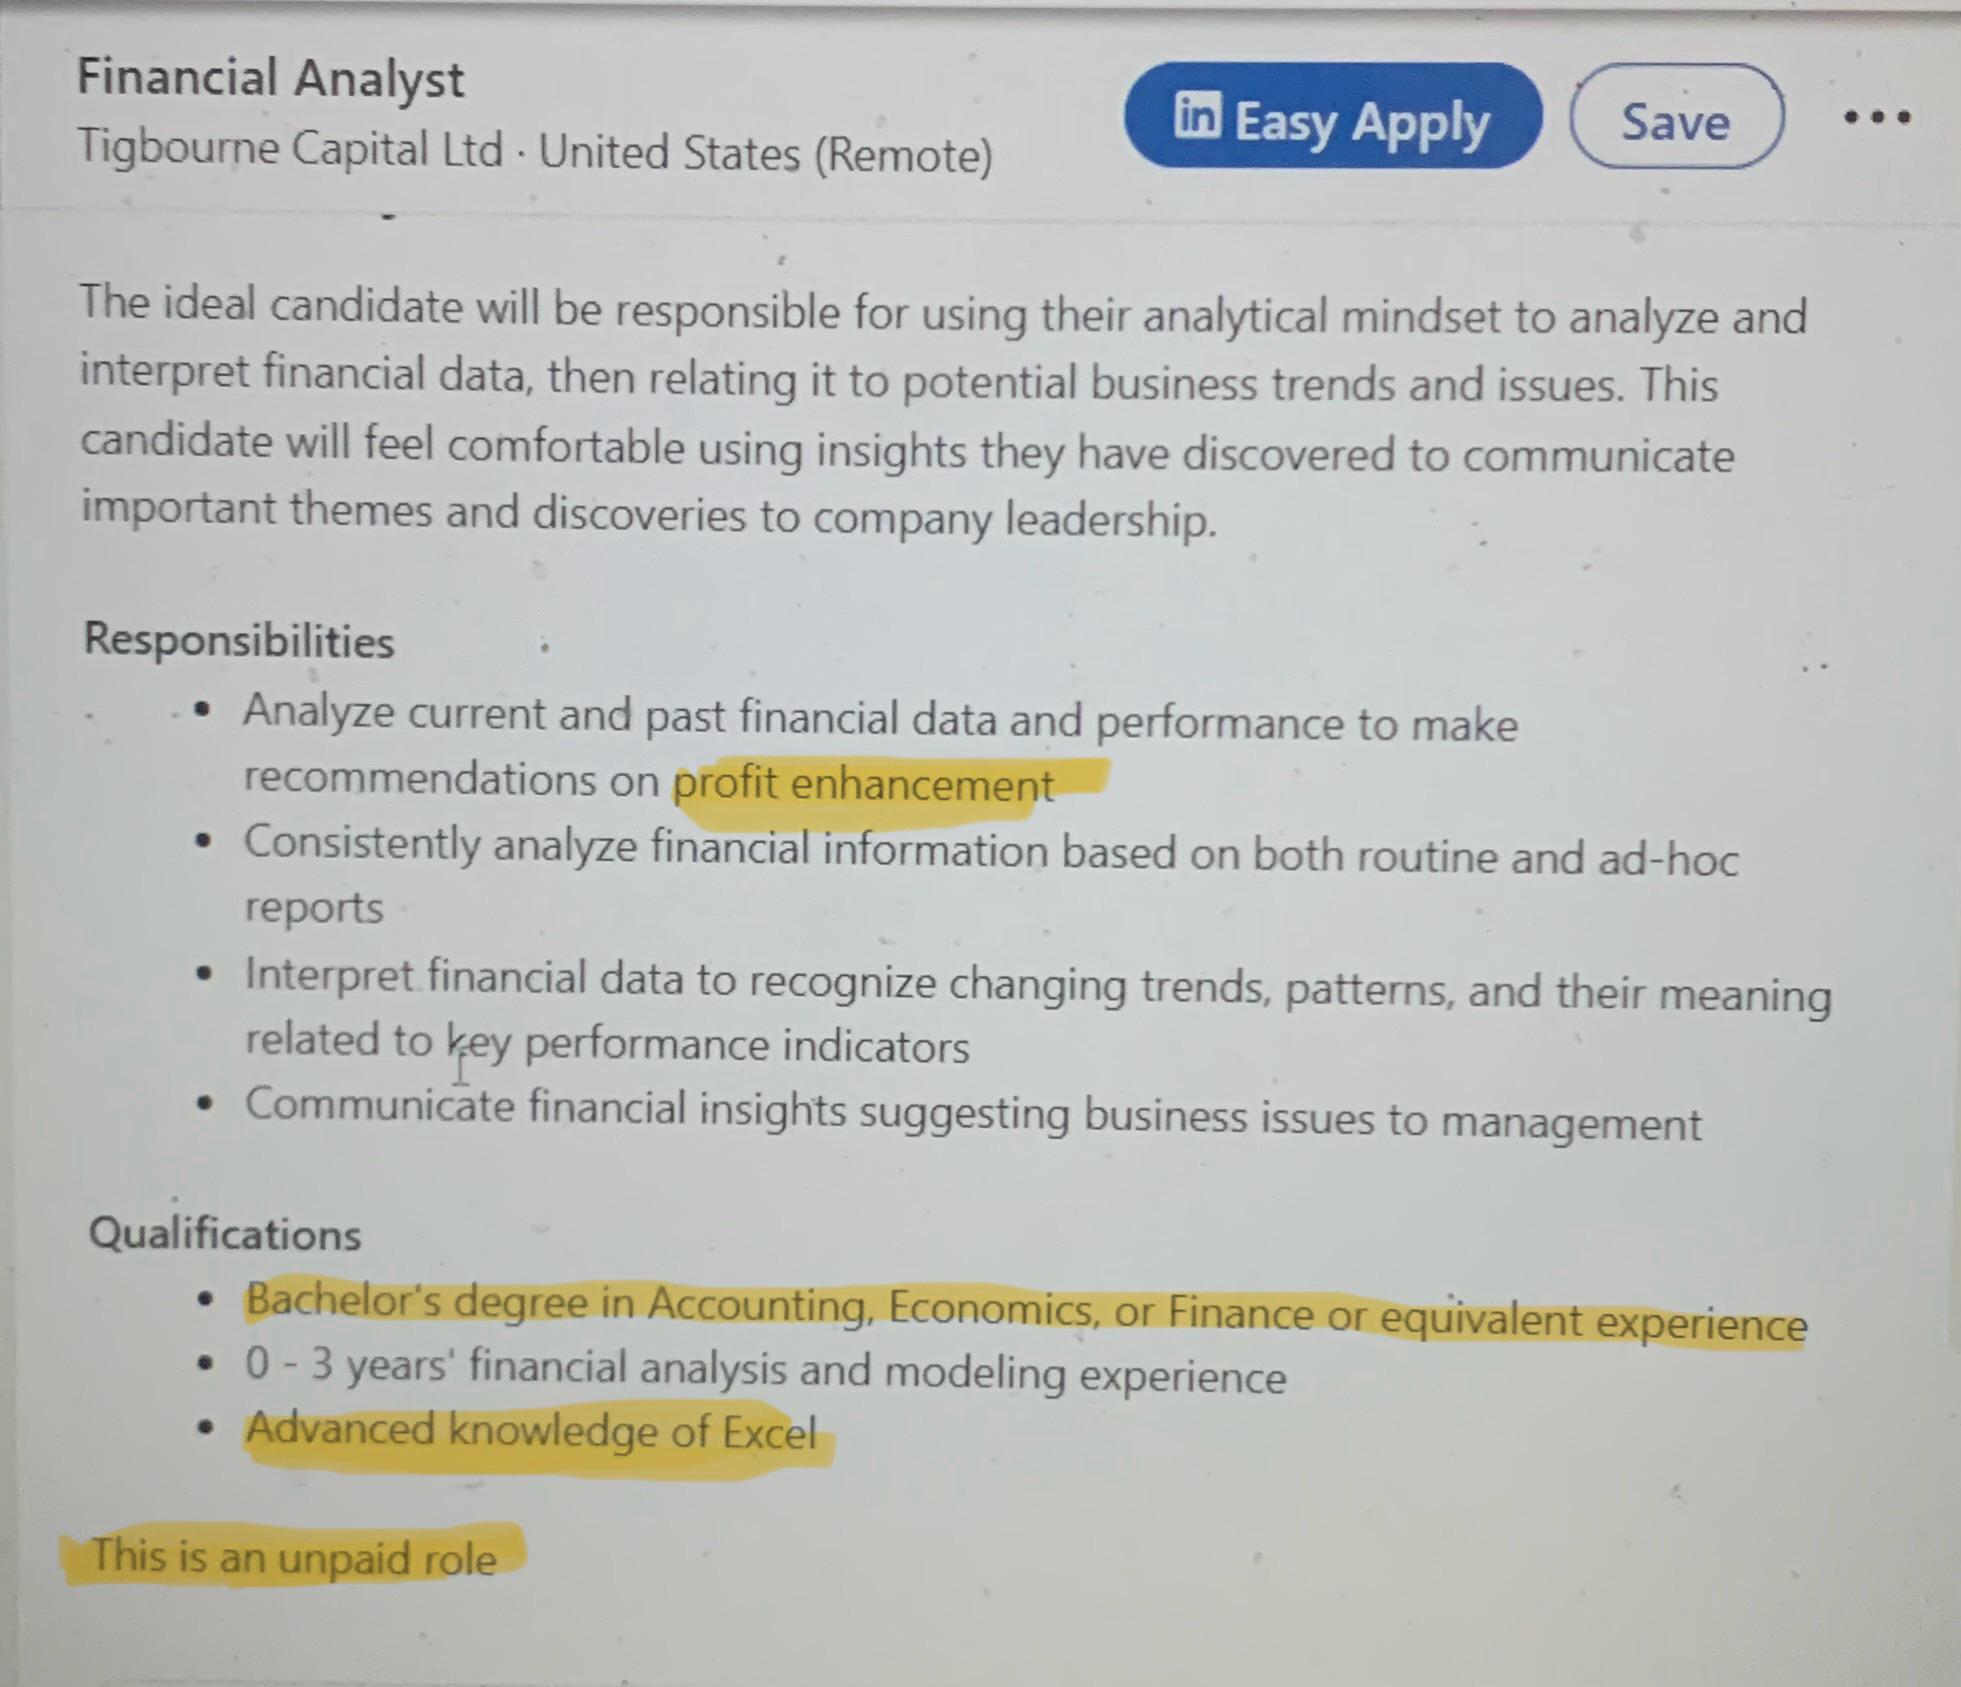Viewport: 1961px width, 1687px height.
Task: Open the Financial Analyst job title
Action: click(x=271, y=79)
